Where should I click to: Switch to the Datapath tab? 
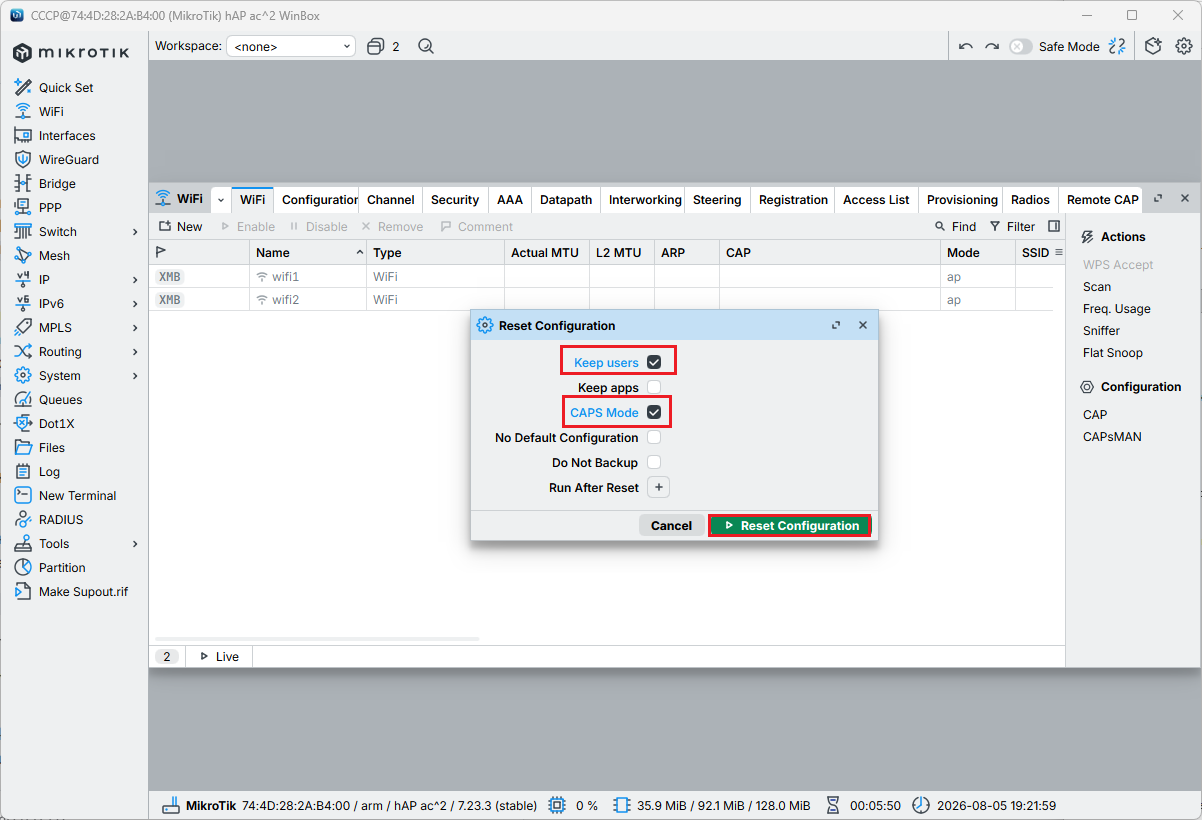pos(566,199)
